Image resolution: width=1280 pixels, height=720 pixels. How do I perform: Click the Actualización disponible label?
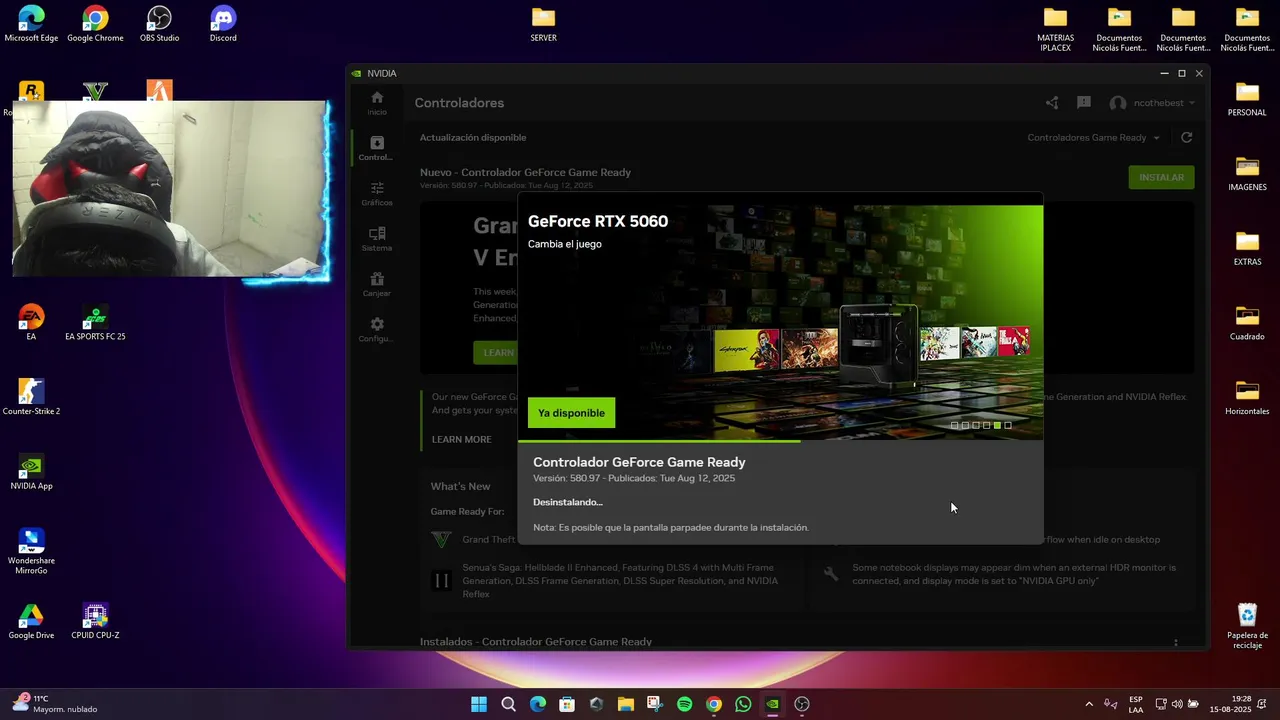[473, 138]
